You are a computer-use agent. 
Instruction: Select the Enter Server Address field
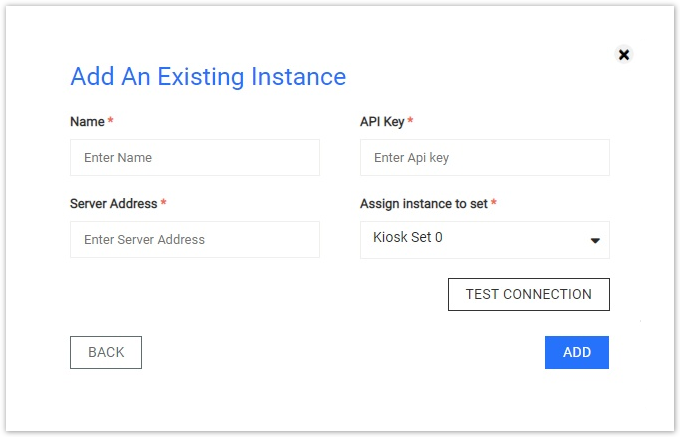coord(195,239)
